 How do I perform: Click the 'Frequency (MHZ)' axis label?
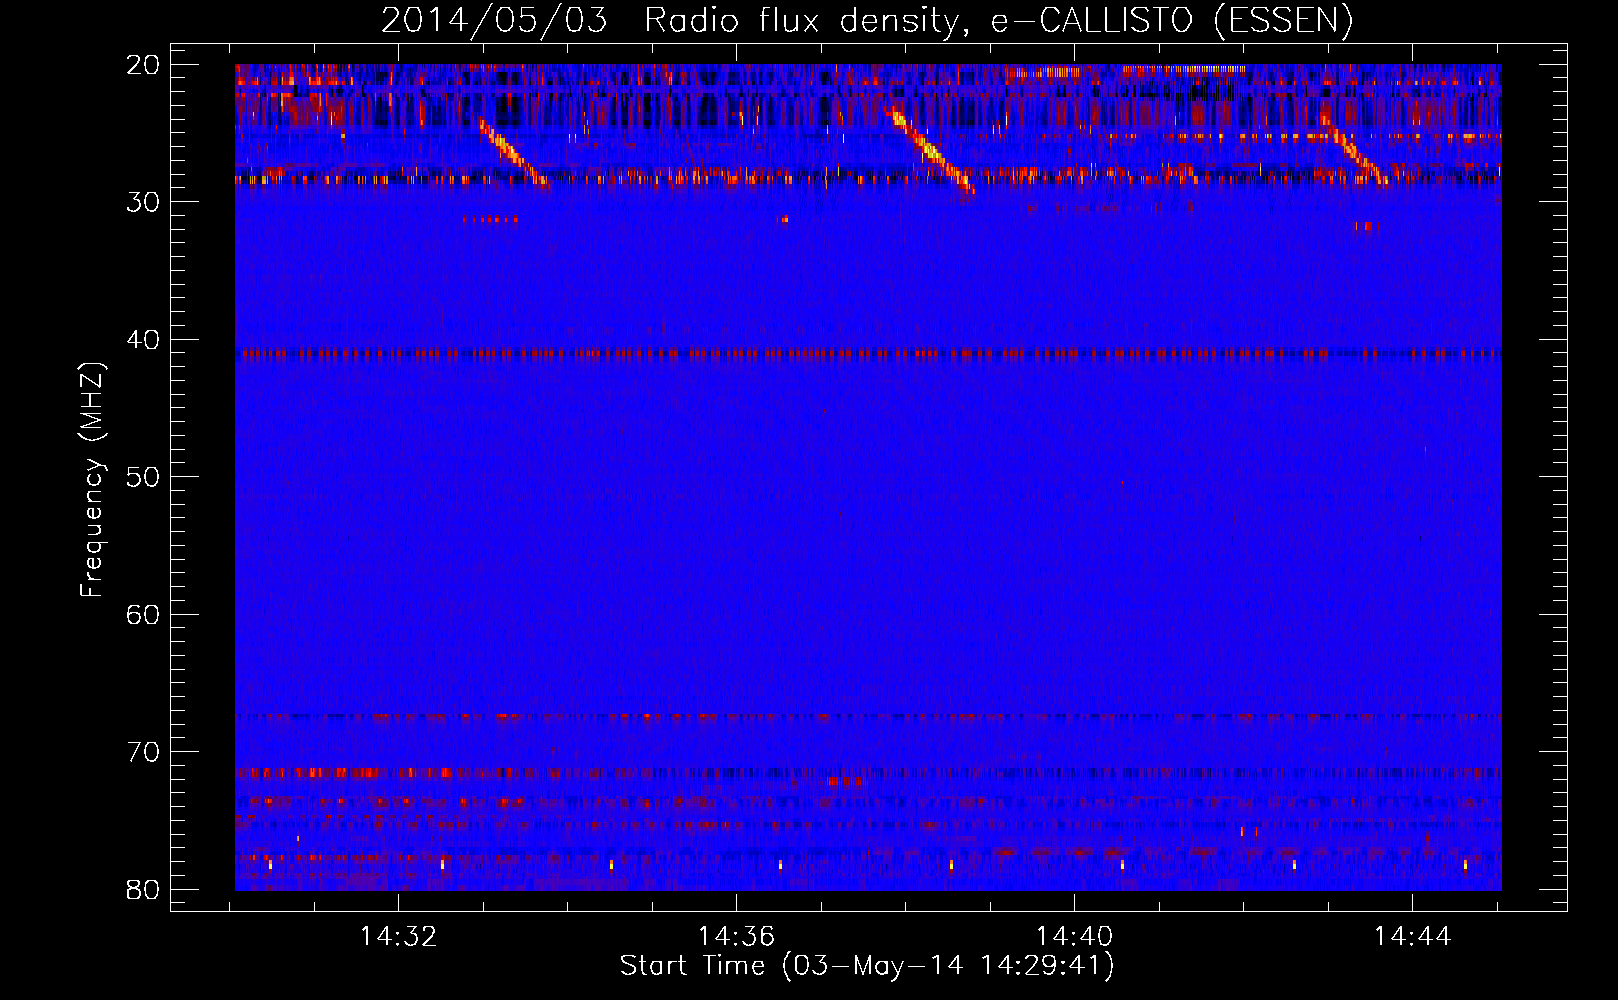(x=91, y=480)
